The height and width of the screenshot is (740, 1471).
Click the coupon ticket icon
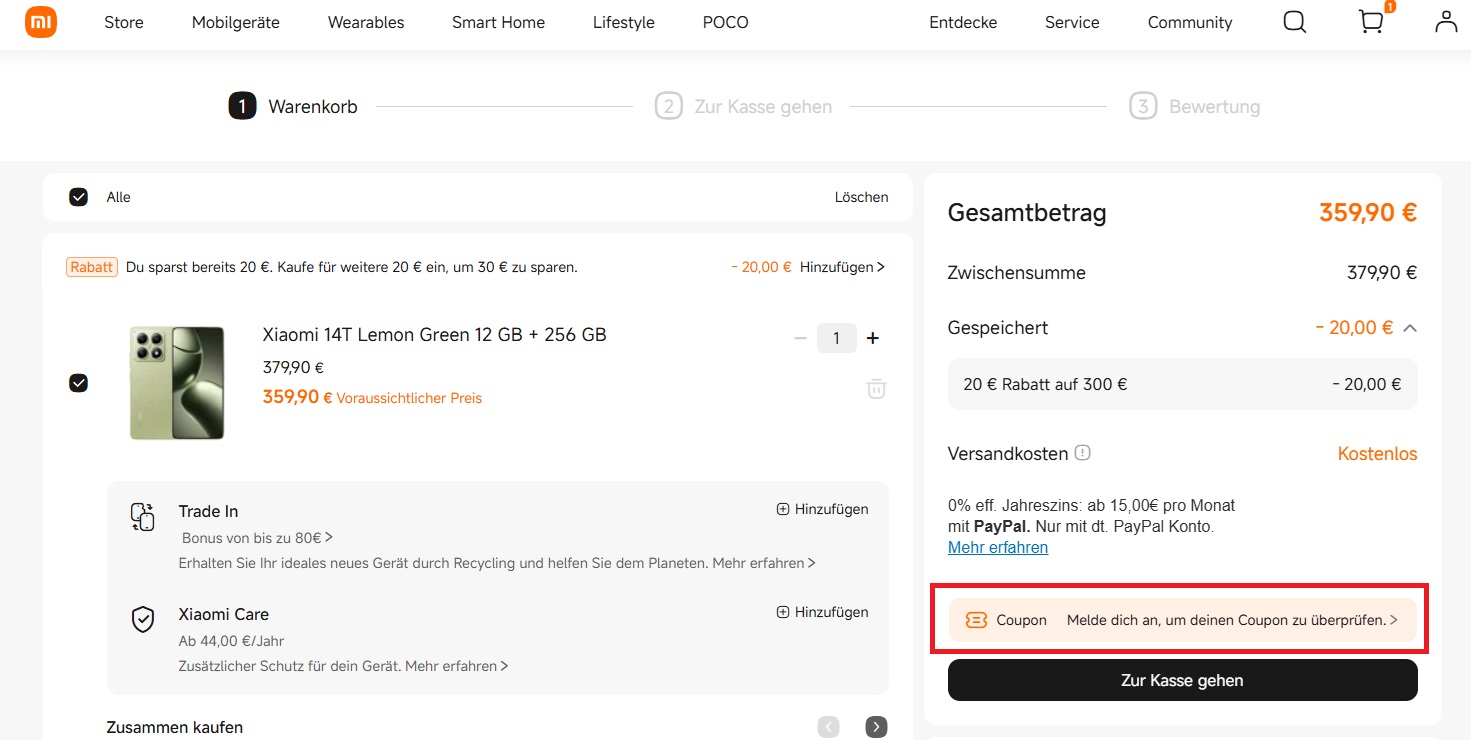tap(976, 620)
